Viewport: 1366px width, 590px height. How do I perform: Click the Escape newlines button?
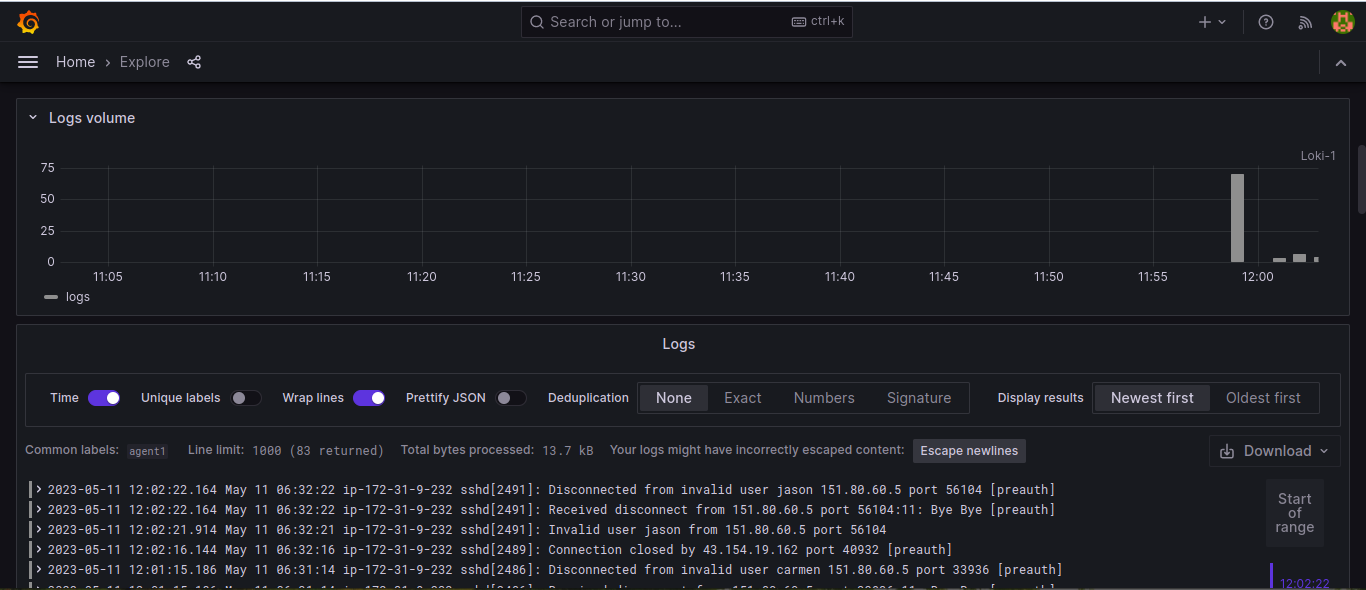pyautogui.click(x=969, y=451)
